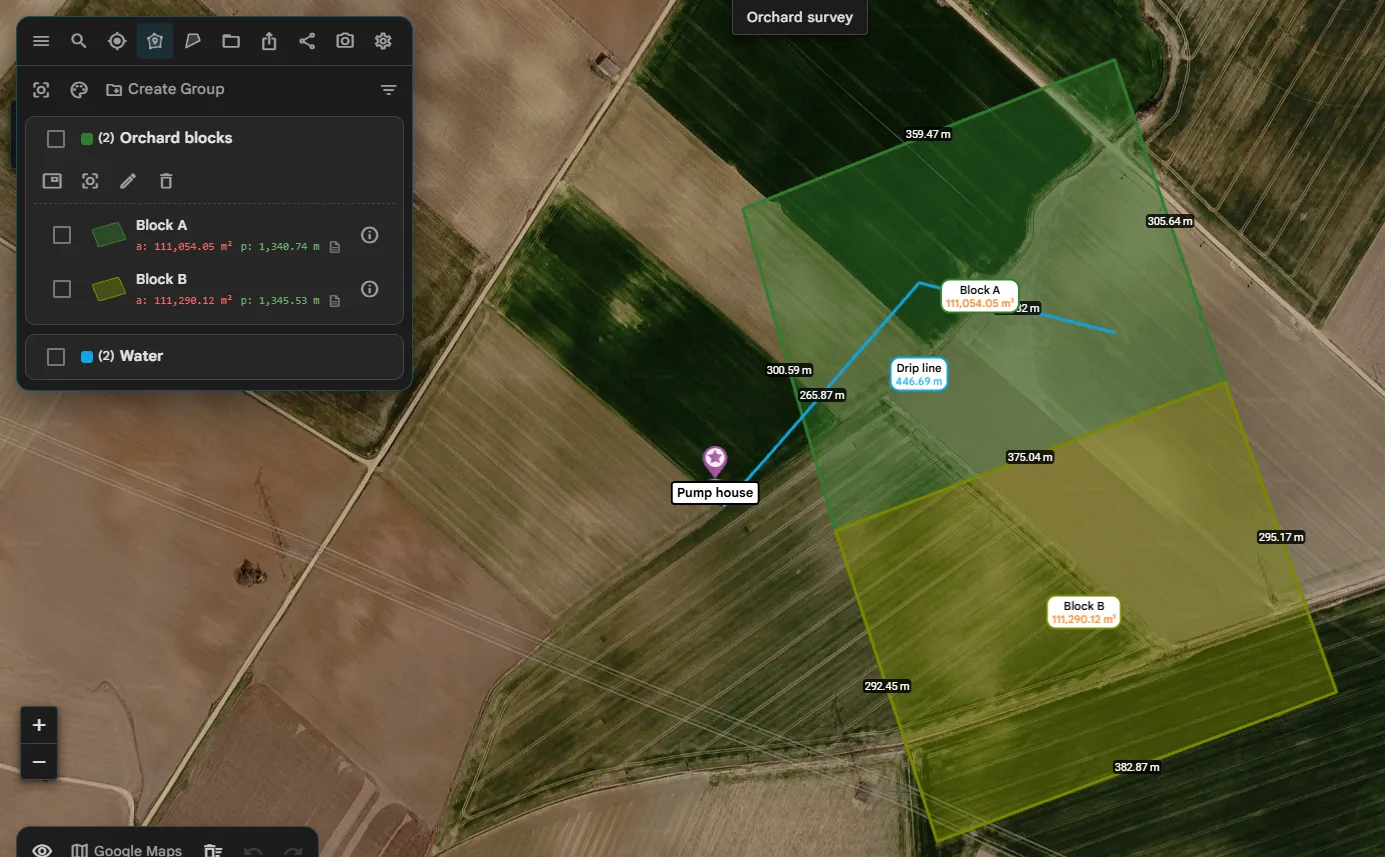Open info for Block A in list
The image size is (1385, 857).
(369, 235)
